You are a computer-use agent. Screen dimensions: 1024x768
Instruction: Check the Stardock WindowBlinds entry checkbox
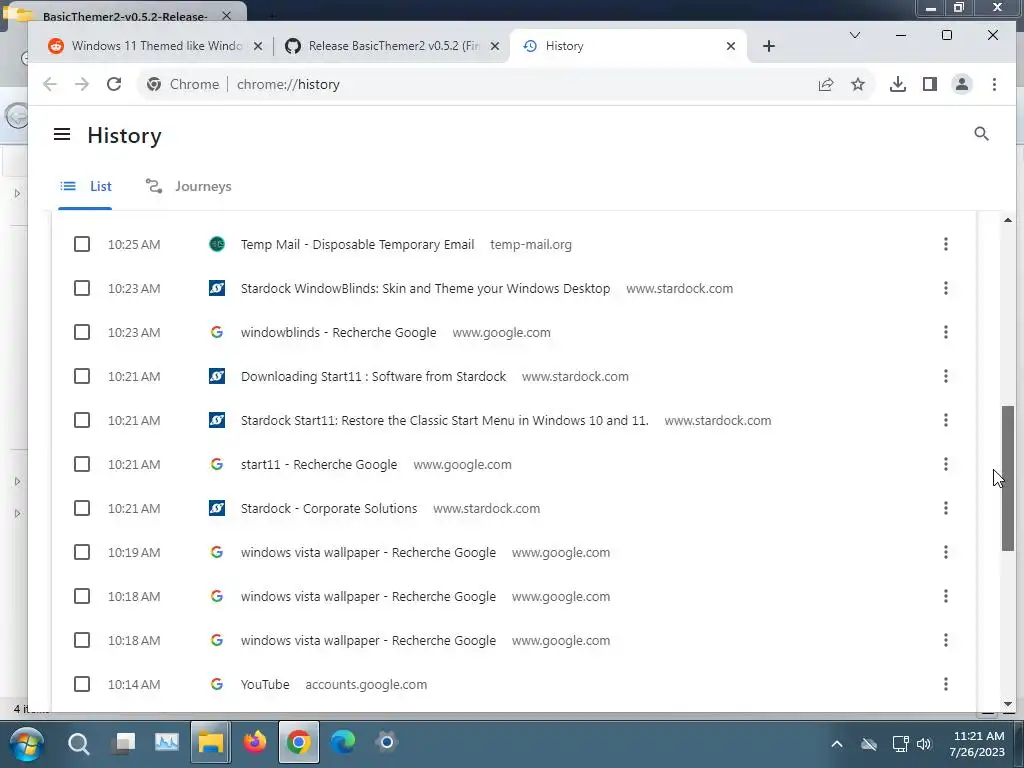click(82, 288)
